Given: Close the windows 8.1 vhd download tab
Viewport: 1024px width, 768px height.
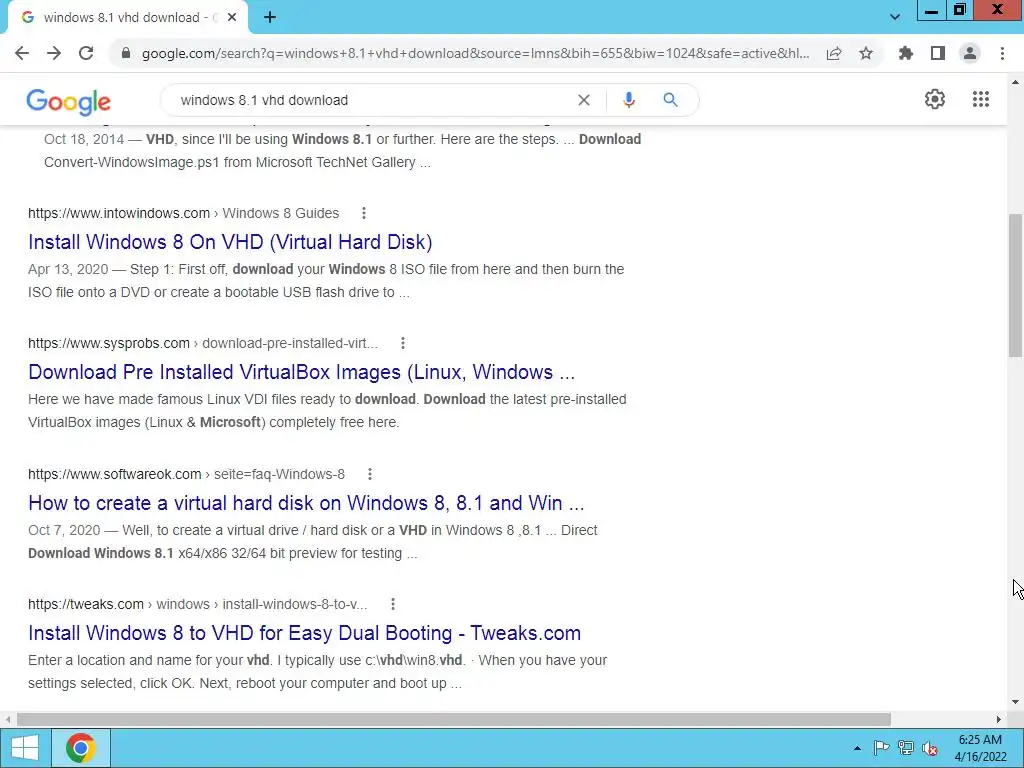Looking at the screenshot, I should (232, 18).
